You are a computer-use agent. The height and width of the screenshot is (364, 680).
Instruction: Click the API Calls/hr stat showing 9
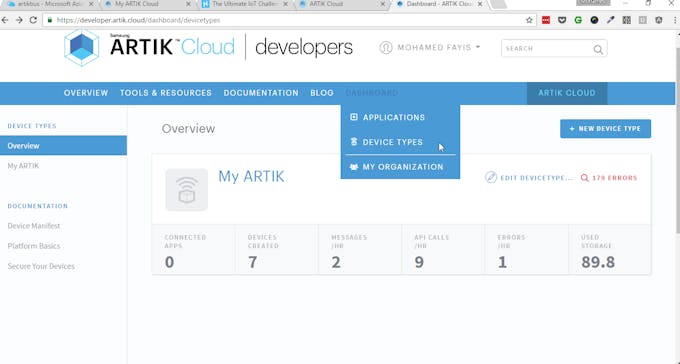point(443,250)
